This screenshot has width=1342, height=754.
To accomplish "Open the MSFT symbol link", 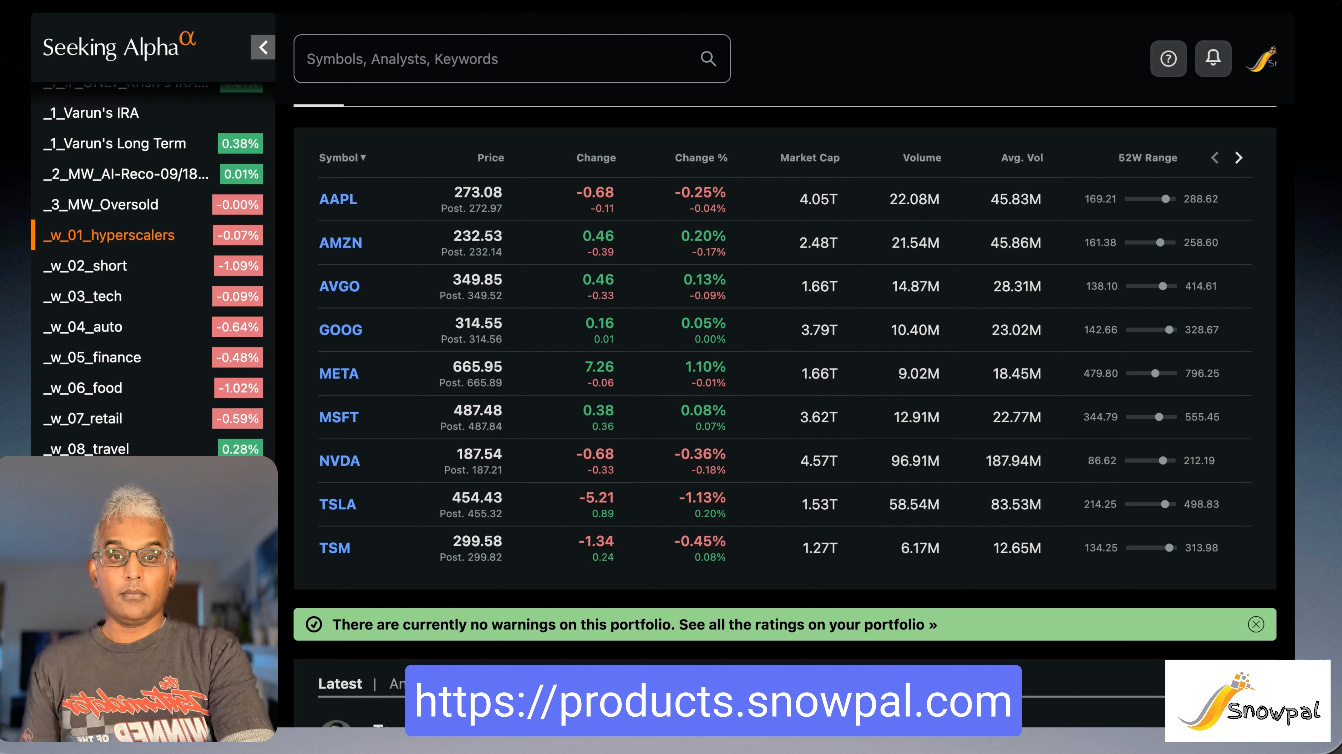I will (339, 417).
